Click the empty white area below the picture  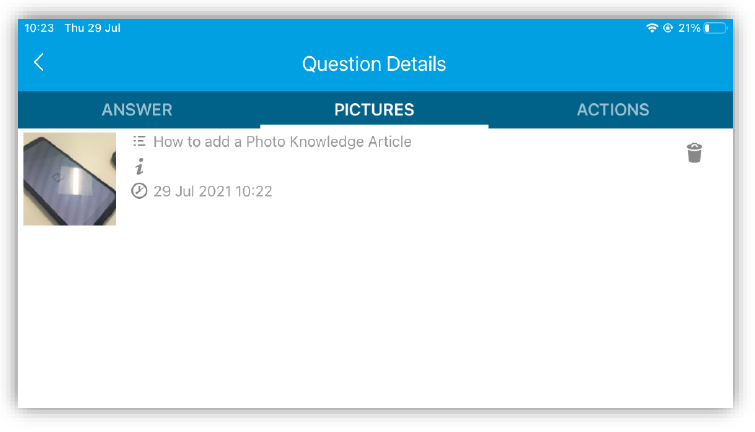pyautogui.click(x=374, y=320)
